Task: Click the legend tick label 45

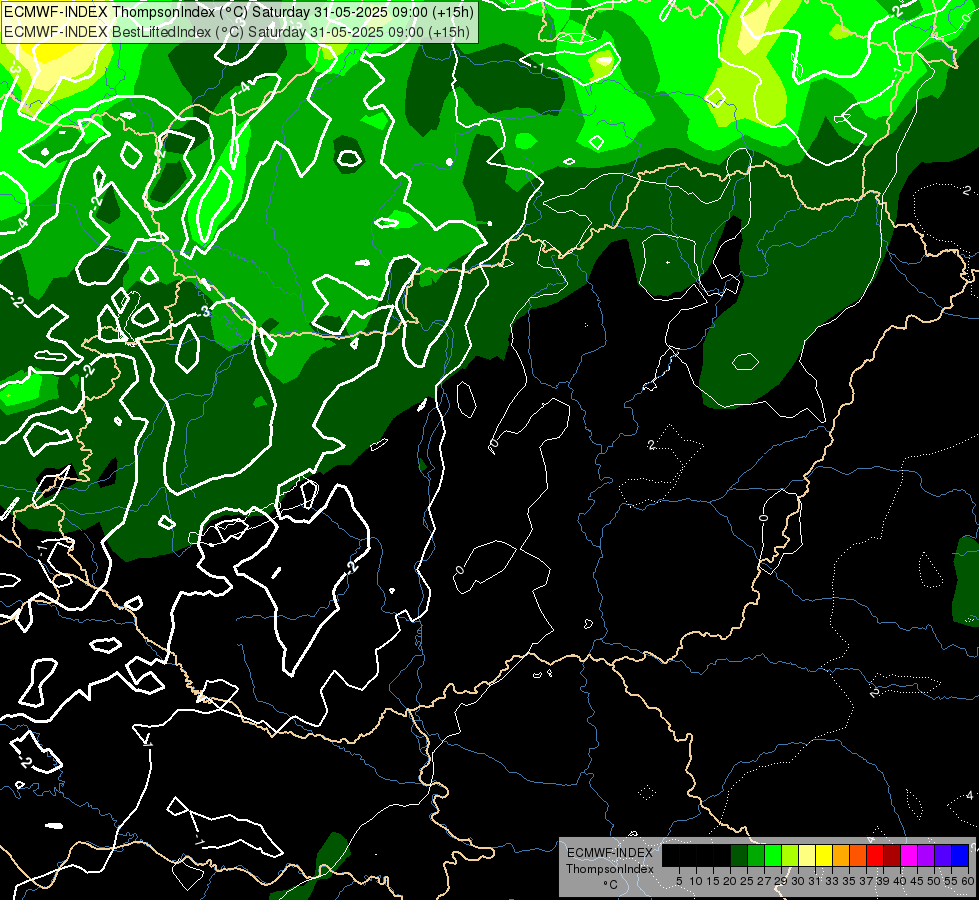Action: click(918, 881)
